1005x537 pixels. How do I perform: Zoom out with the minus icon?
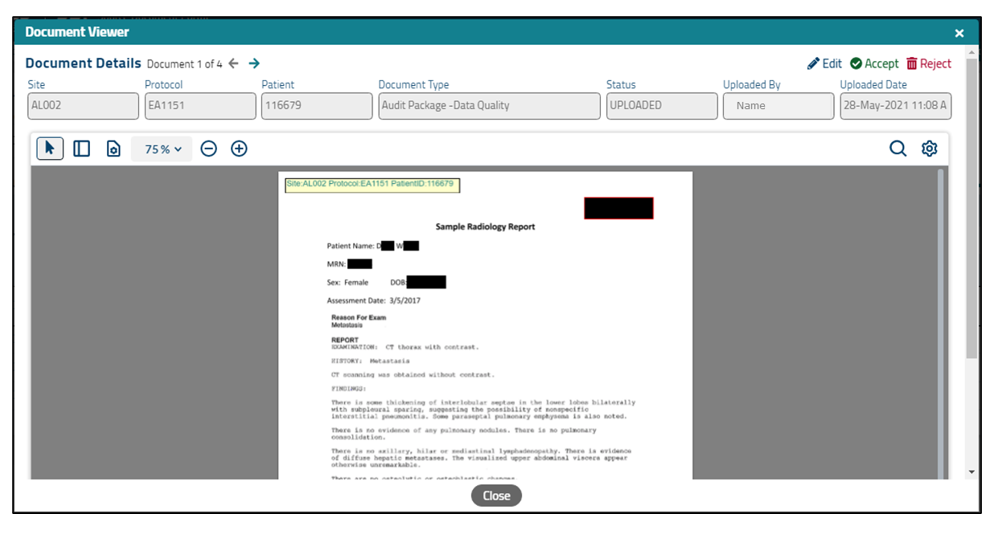pyautogui.click(x=208, y=149)
